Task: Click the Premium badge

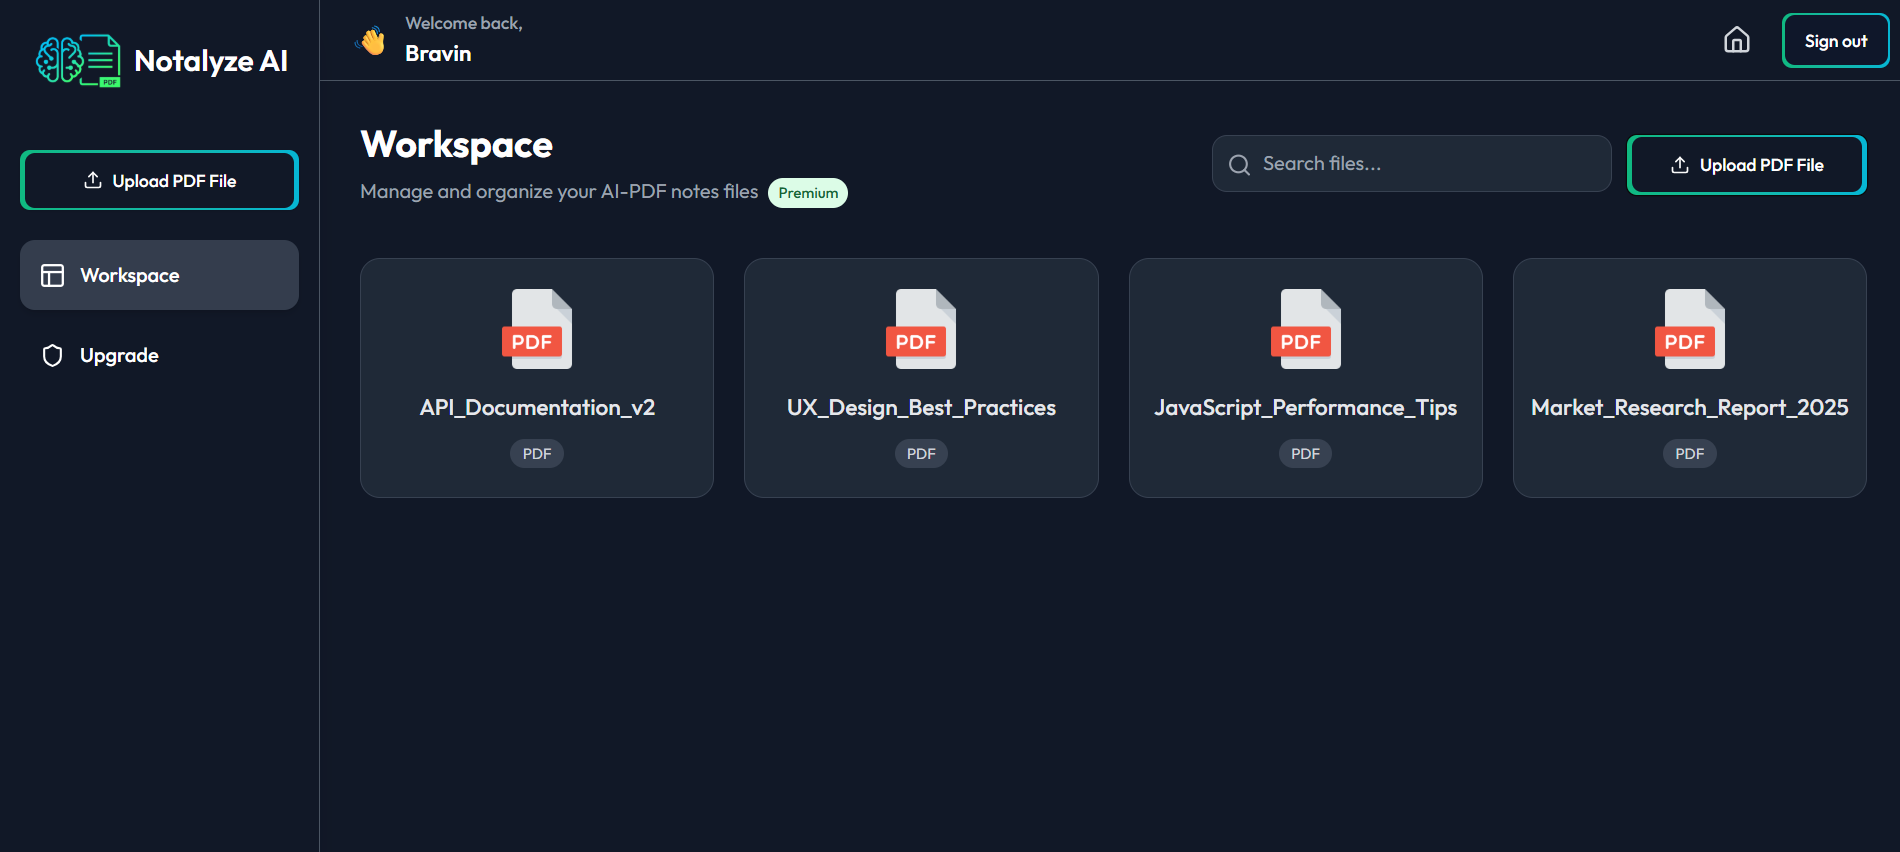Action: [808, 193]
